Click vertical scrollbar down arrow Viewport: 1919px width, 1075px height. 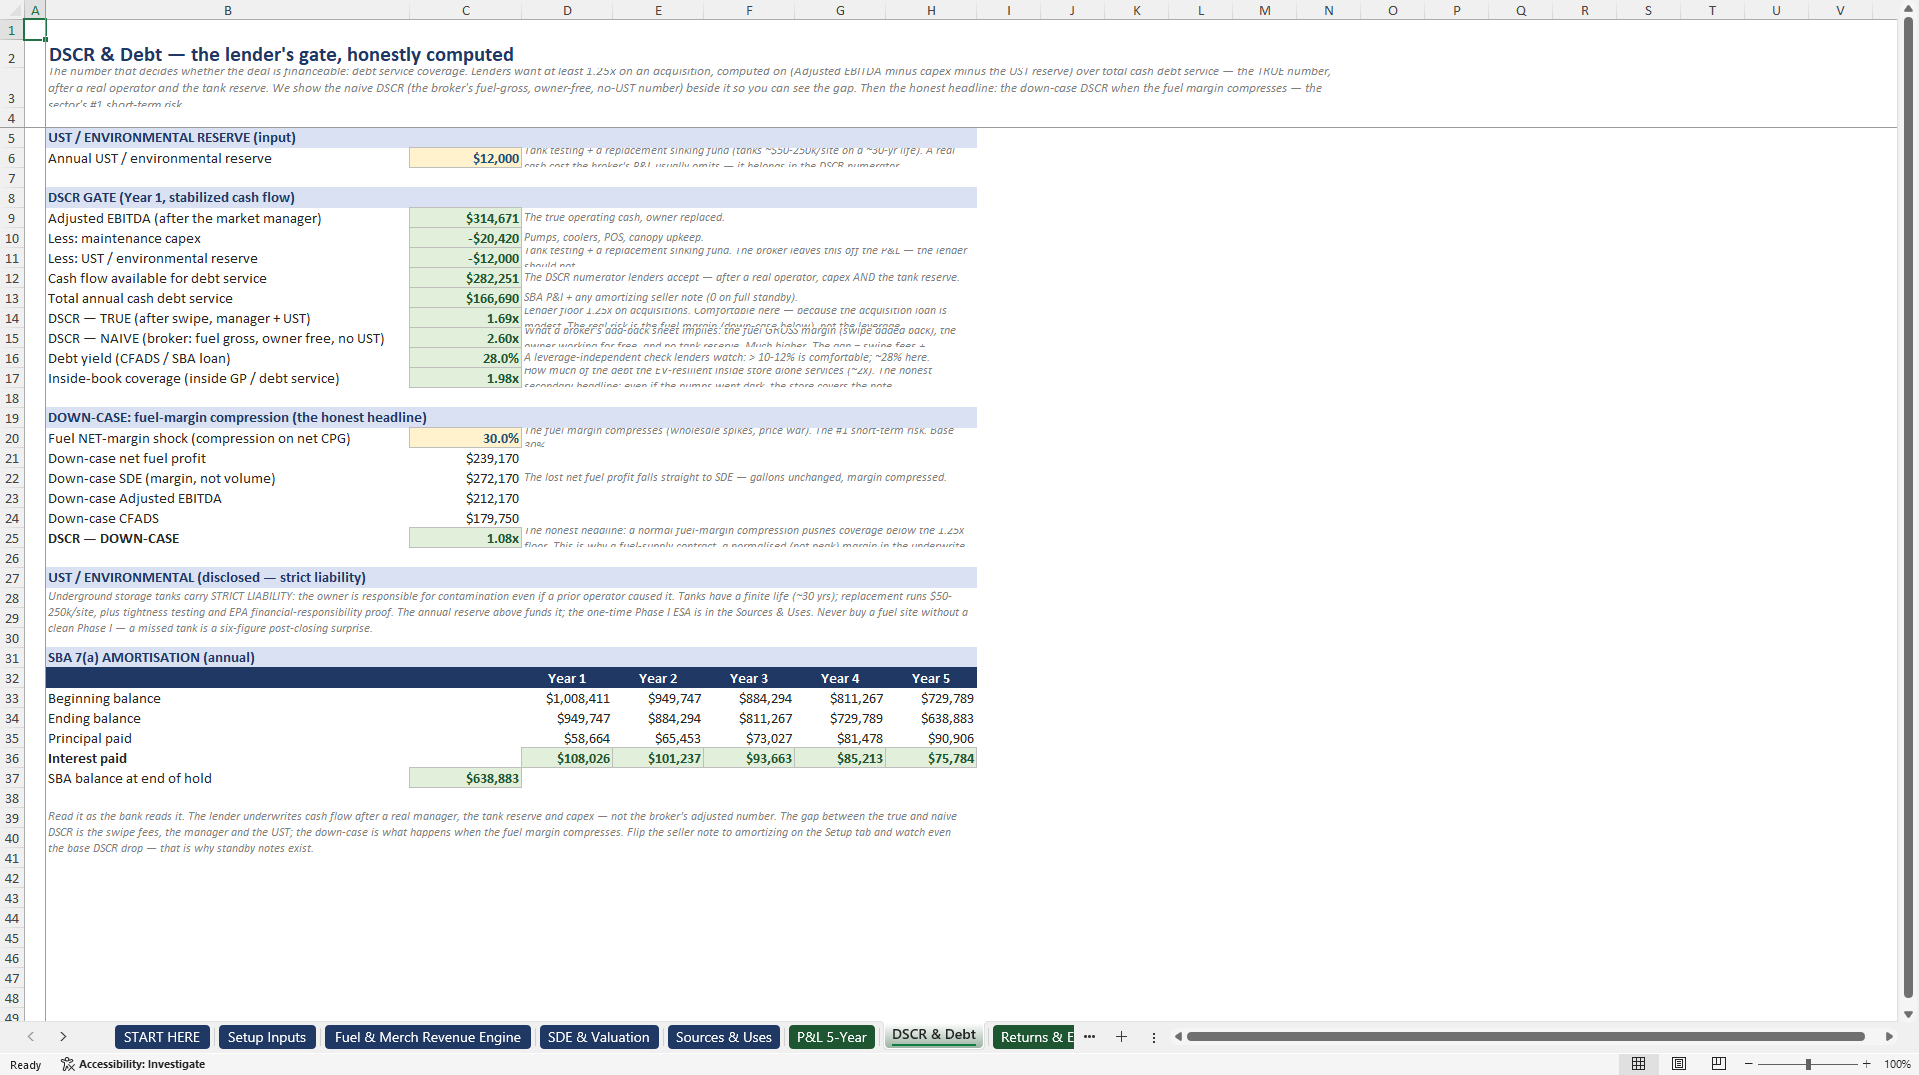1908,1014
